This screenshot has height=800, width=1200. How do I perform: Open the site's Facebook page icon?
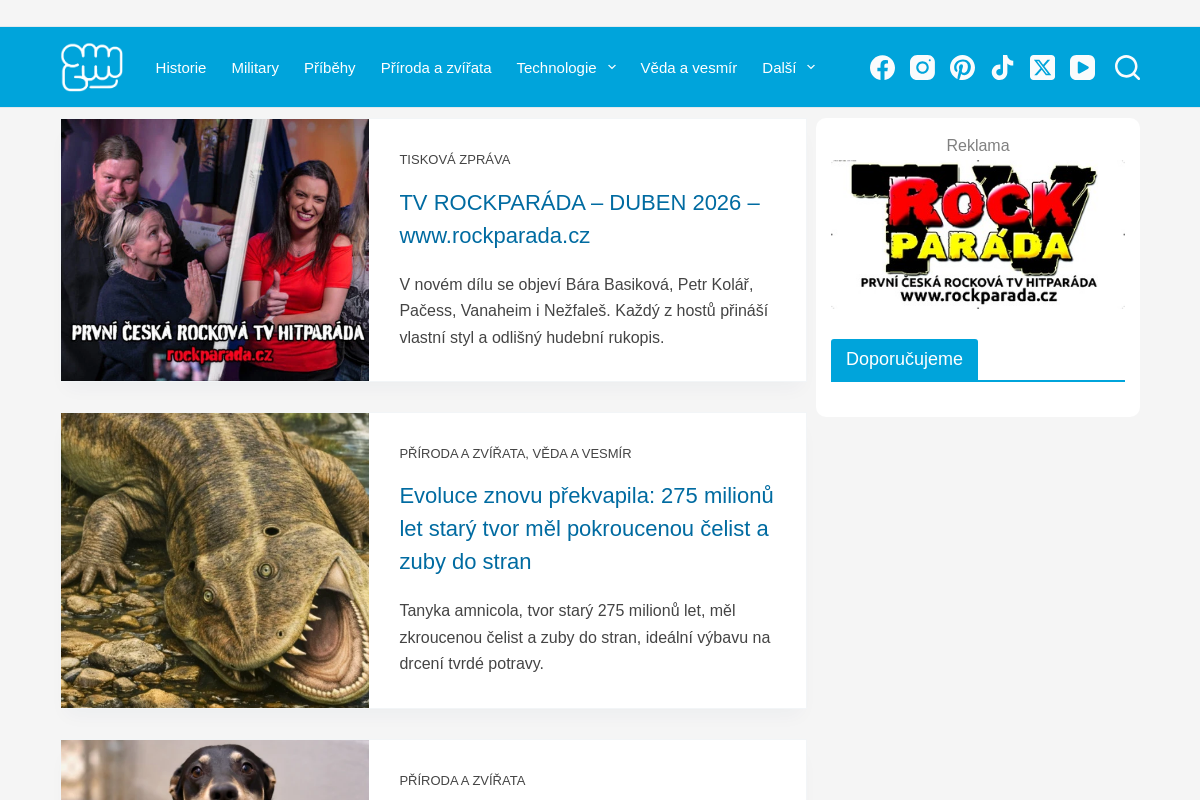click(x=882, y=67)
